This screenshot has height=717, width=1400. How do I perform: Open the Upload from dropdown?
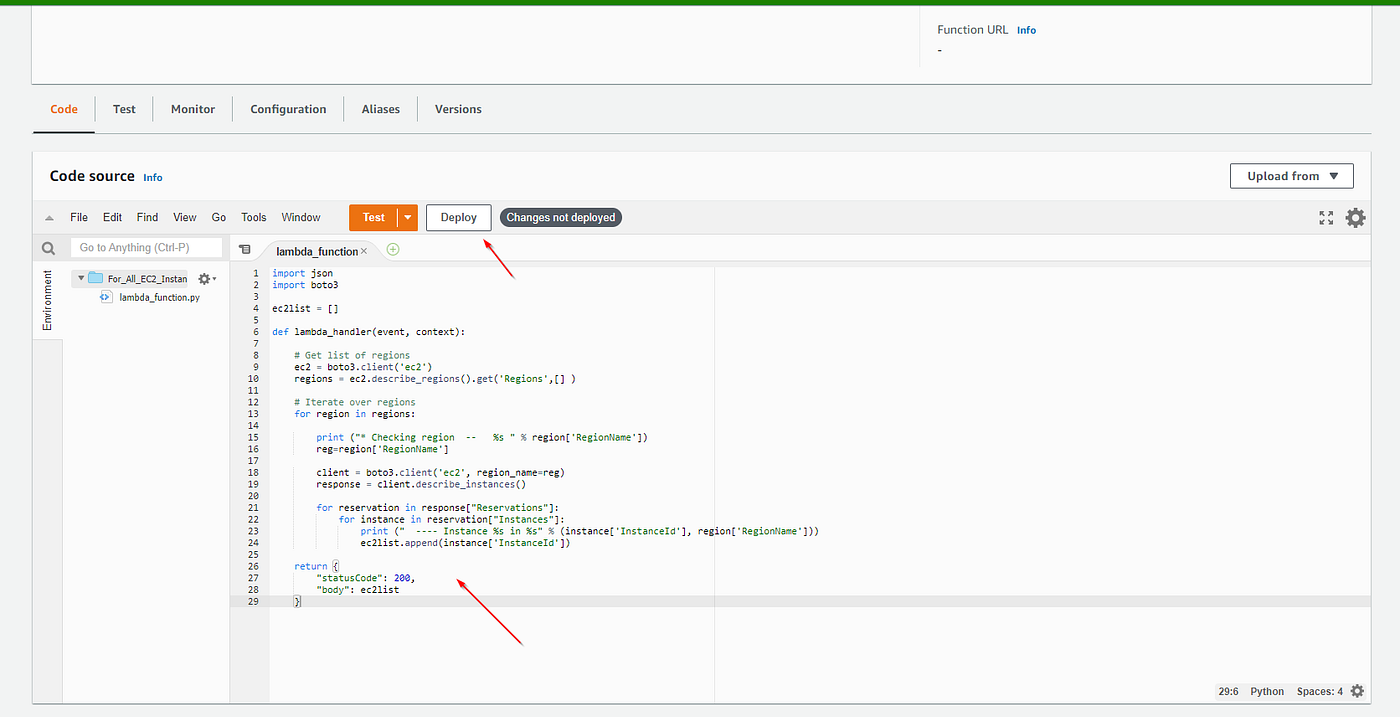click(x=1291, y=175)
